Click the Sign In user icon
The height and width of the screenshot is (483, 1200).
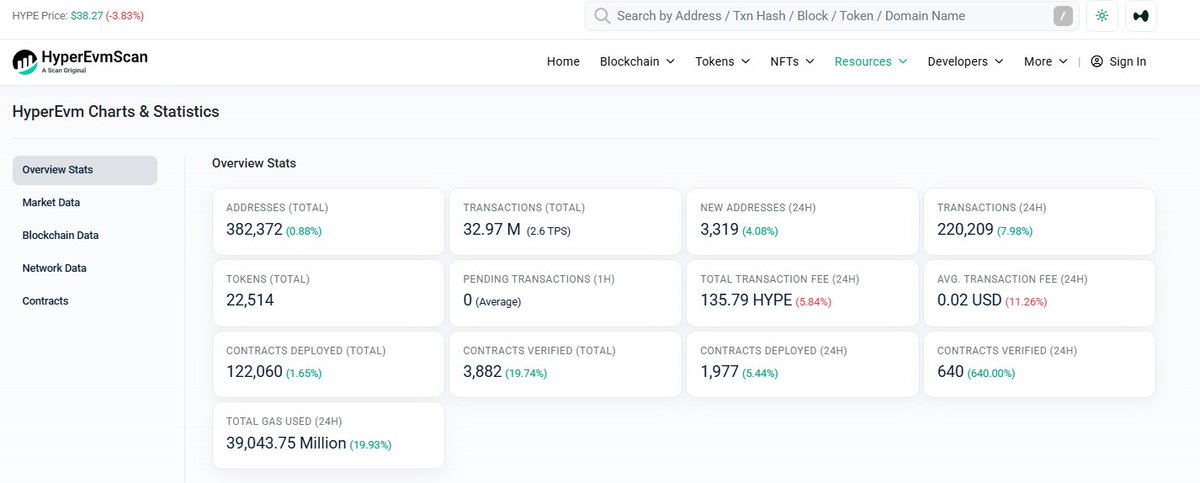[x=1097, y=61]
